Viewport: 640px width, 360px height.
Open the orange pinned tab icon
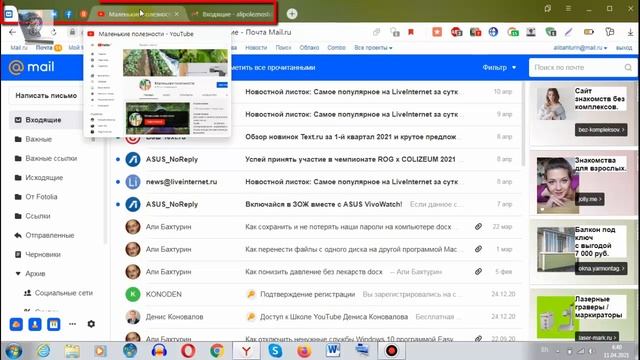pos(83,14)
